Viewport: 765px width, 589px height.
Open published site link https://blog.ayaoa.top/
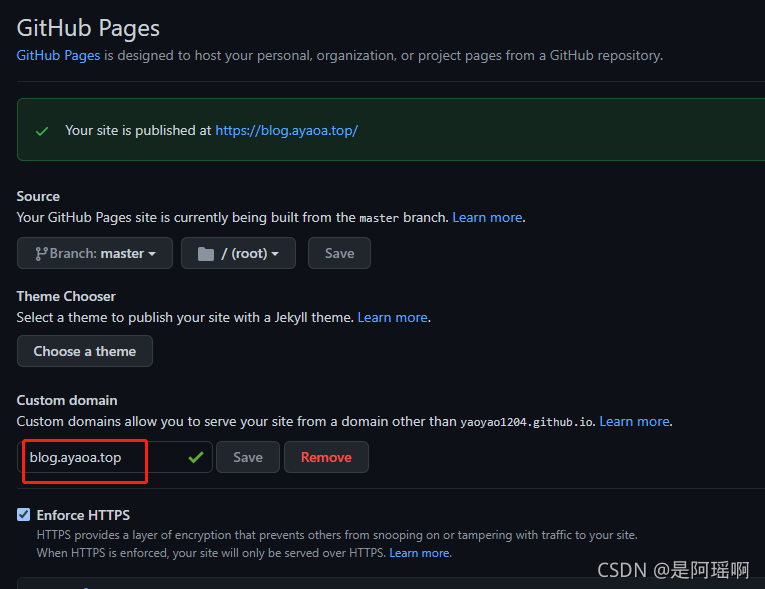coord(286,130)
